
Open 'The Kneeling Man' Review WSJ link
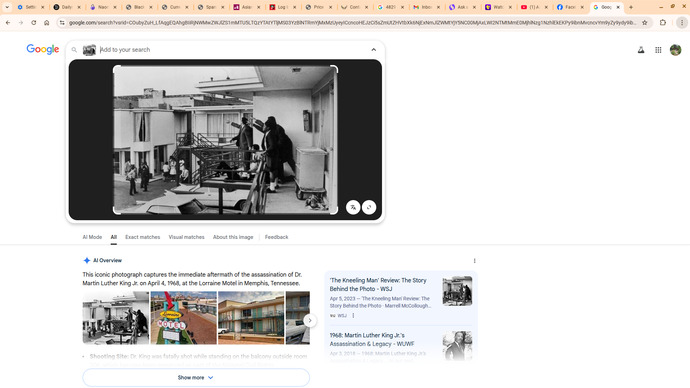coord(378,285)
